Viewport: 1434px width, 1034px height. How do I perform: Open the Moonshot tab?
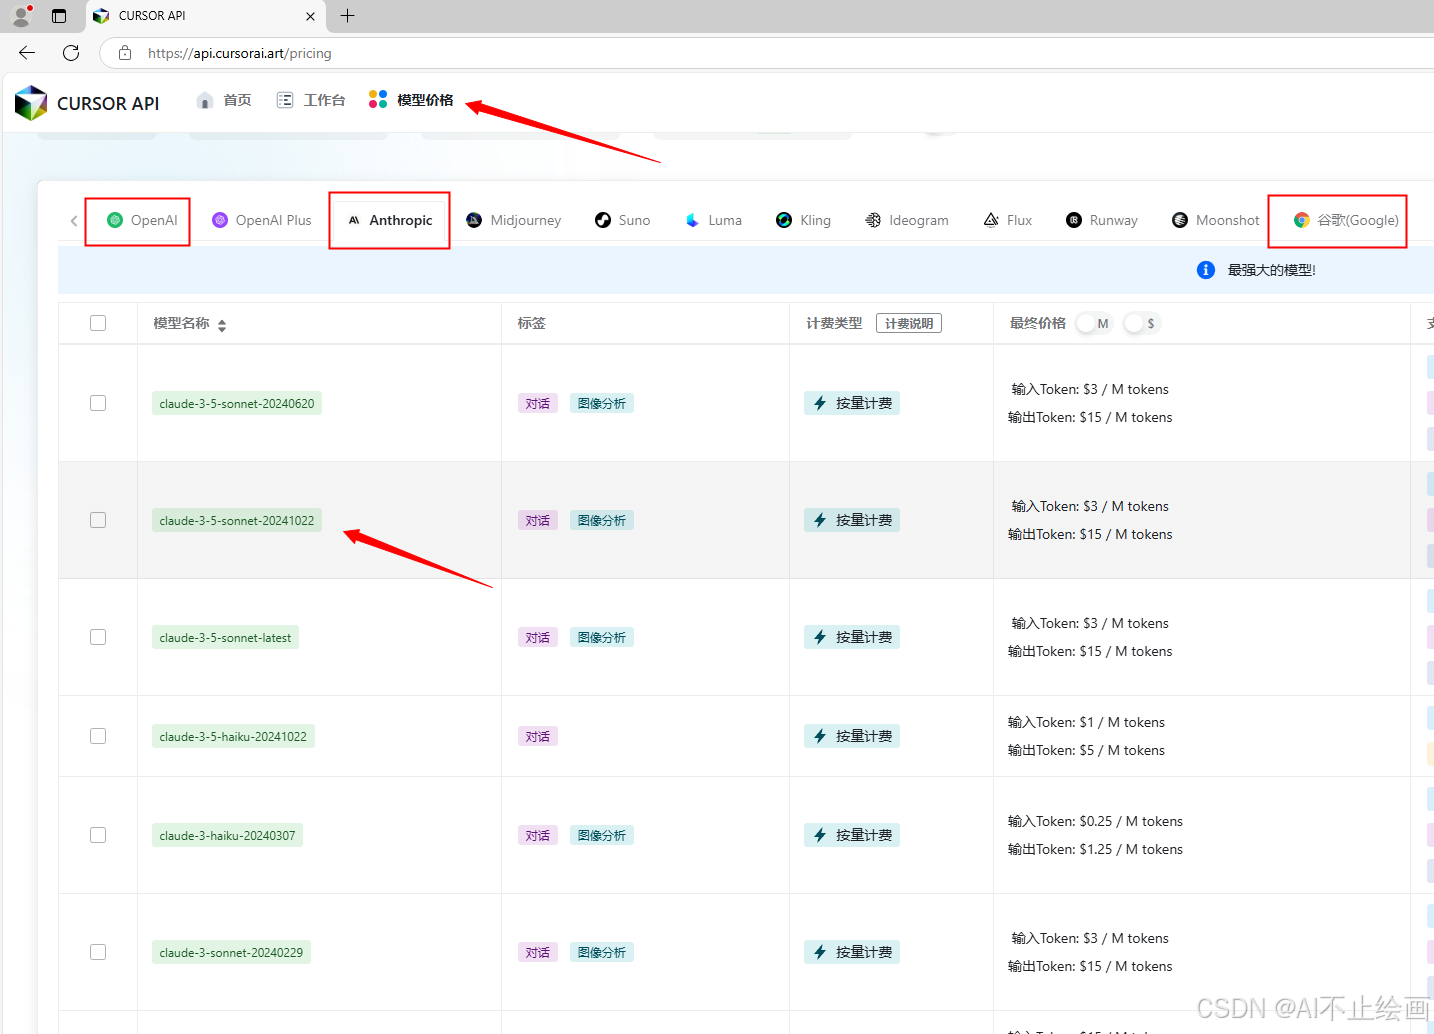click(x=1216, y=220)
